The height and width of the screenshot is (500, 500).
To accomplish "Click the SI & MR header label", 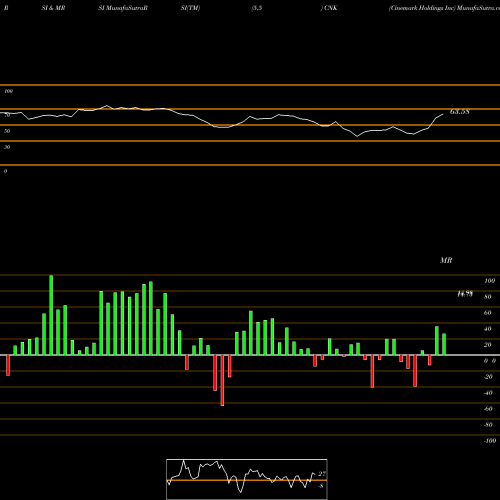I will (x=53, y=8).
